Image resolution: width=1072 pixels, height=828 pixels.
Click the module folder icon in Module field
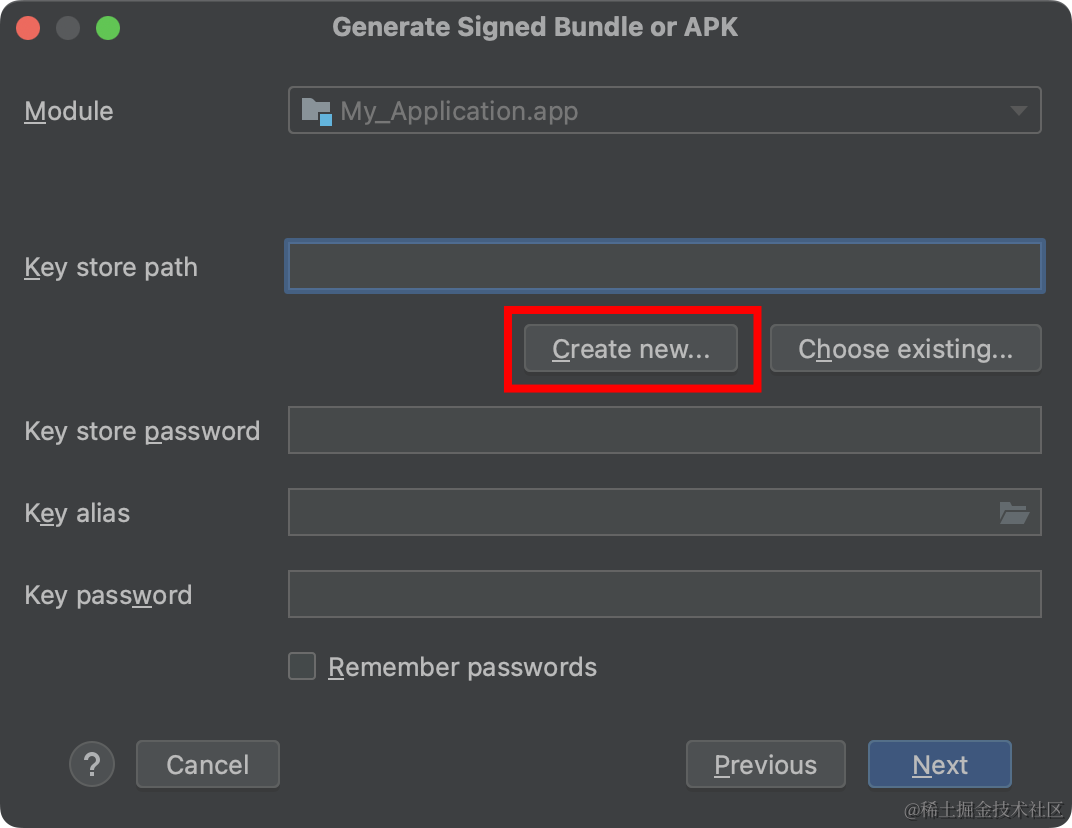click(x=316, y=110)
